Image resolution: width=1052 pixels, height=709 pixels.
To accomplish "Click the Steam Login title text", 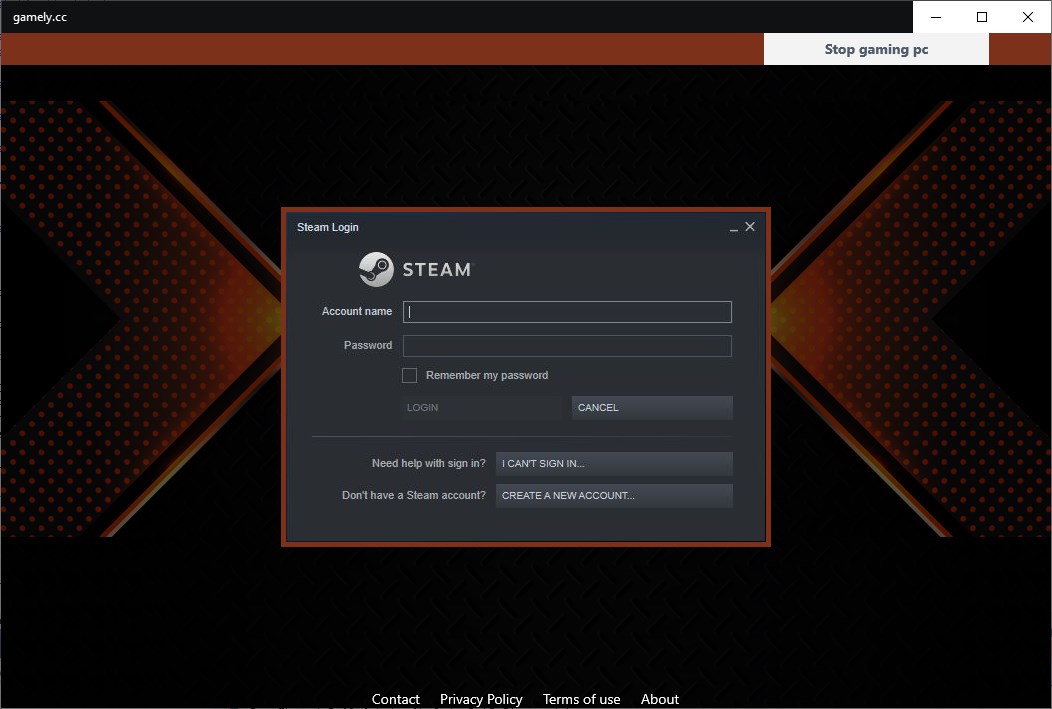I will (328, 227).
